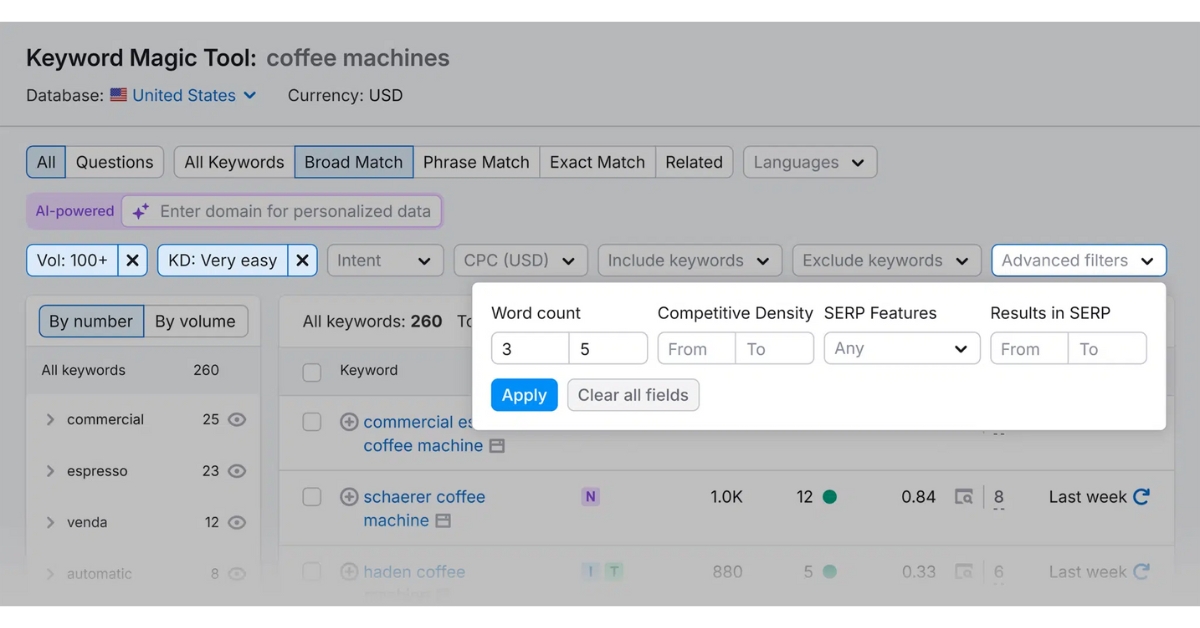Expand the venda keyword group

point(50,522)
